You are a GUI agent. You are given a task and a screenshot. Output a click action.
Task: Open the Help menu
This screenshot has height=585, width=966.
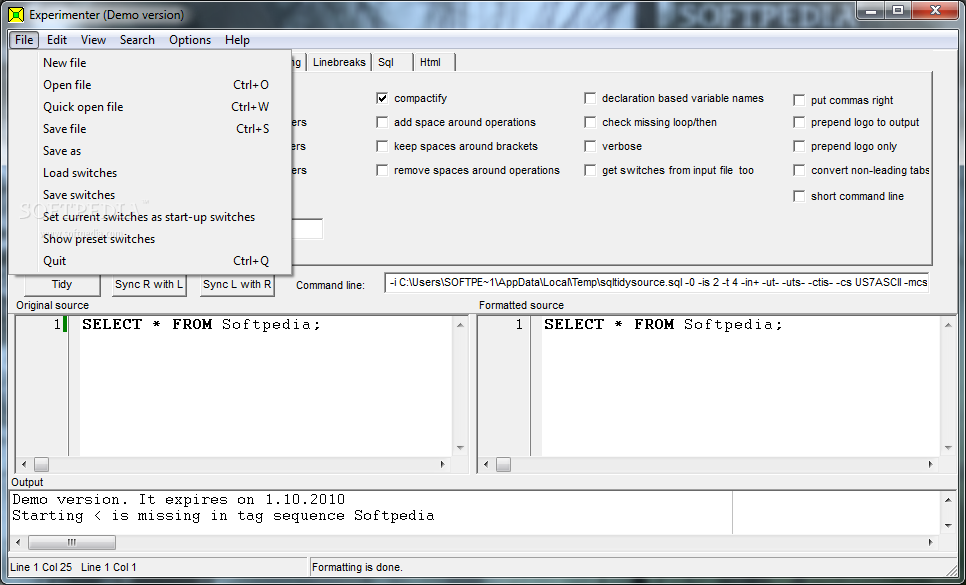coord(237,40)
